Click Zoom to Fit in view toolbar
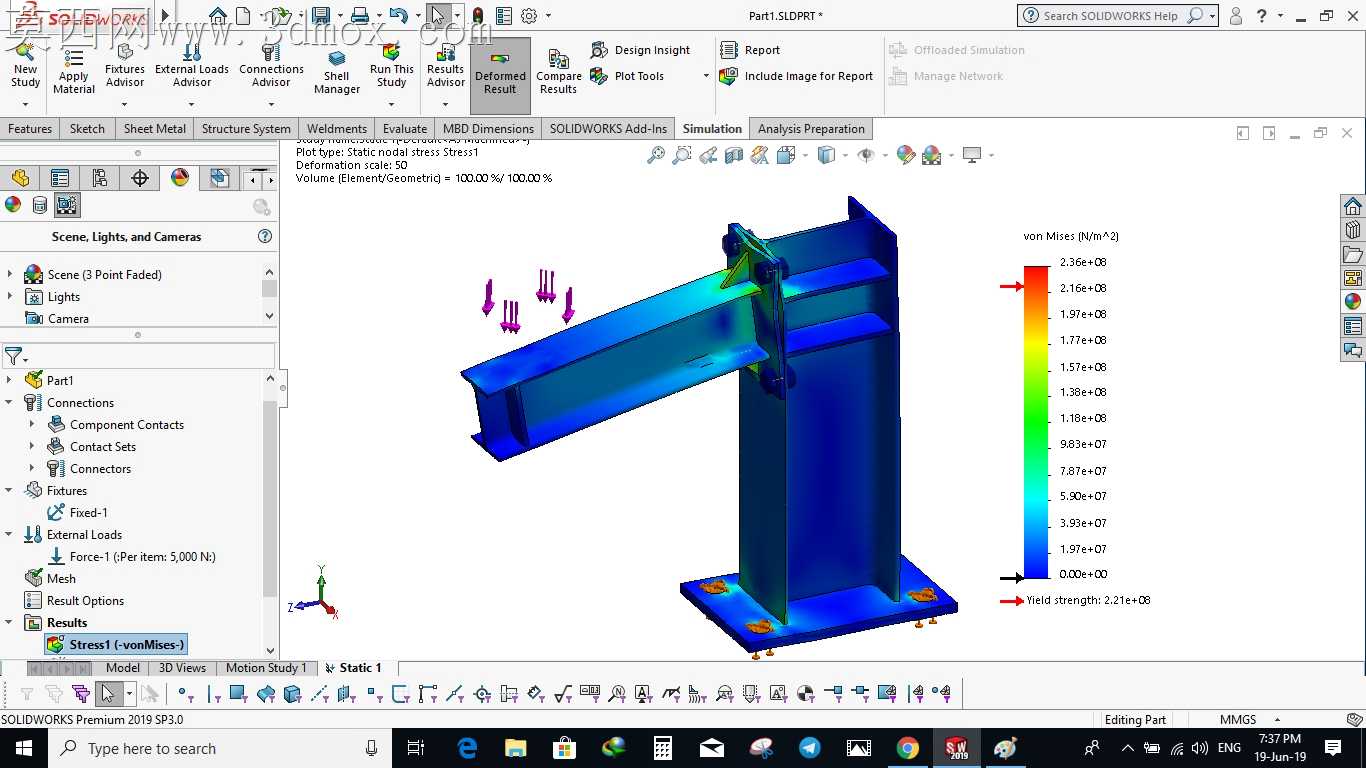 coord(656,155)
